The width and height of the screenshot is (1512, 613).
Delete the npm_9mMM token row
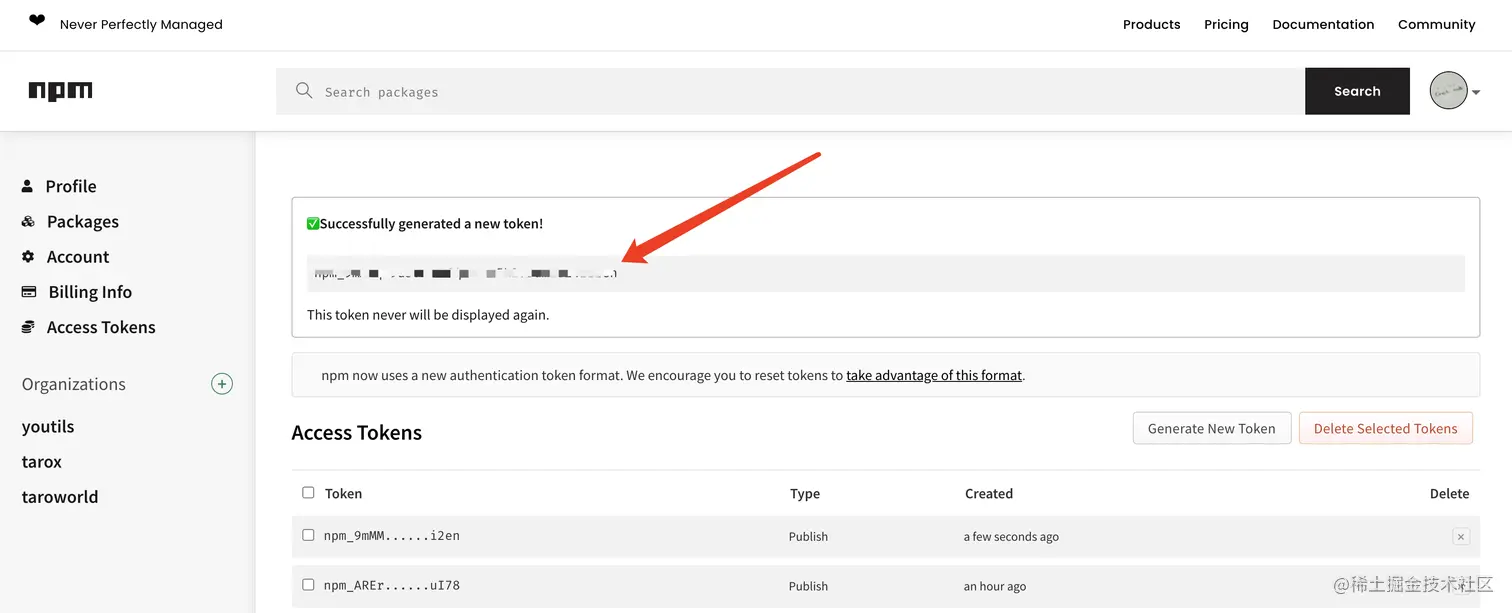pos(1460,537)
